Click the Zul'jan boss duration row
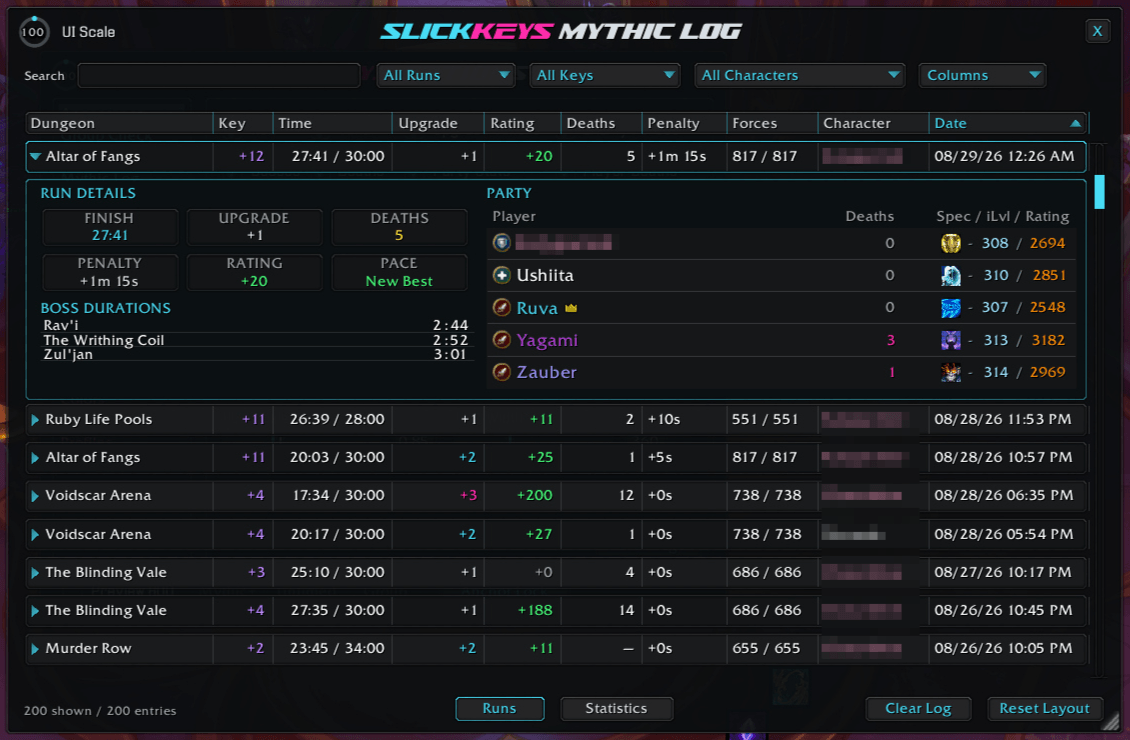Image resolution: width=1130 pixels, height=740 pixels. pos(255,354)
